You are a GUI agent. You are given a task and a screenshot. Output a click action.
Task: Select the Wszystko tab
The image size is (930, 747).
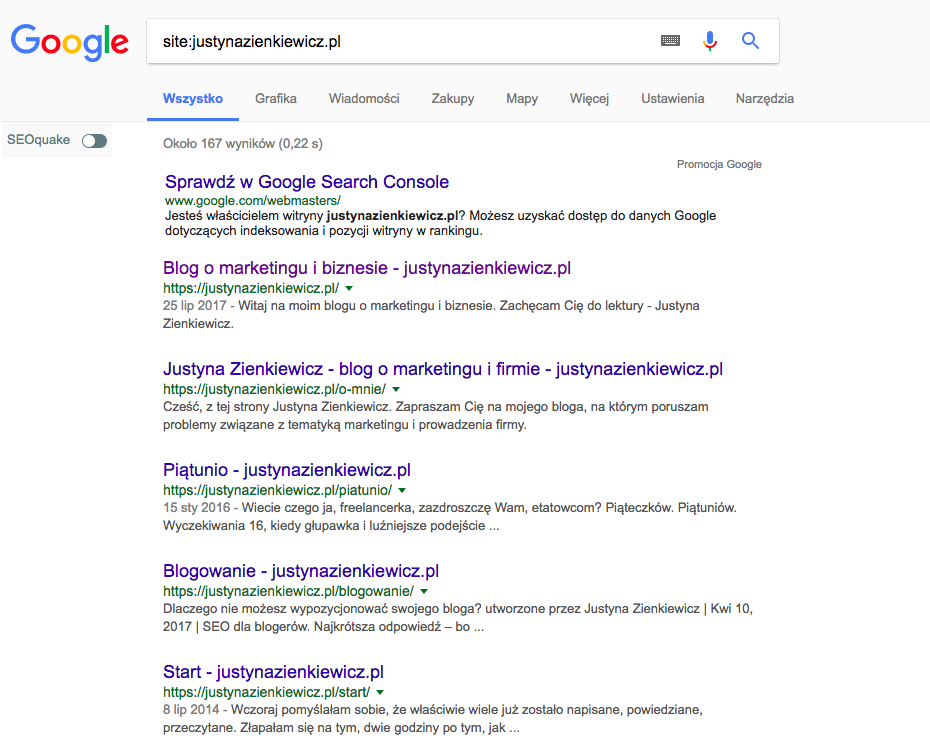coord(193,98)
